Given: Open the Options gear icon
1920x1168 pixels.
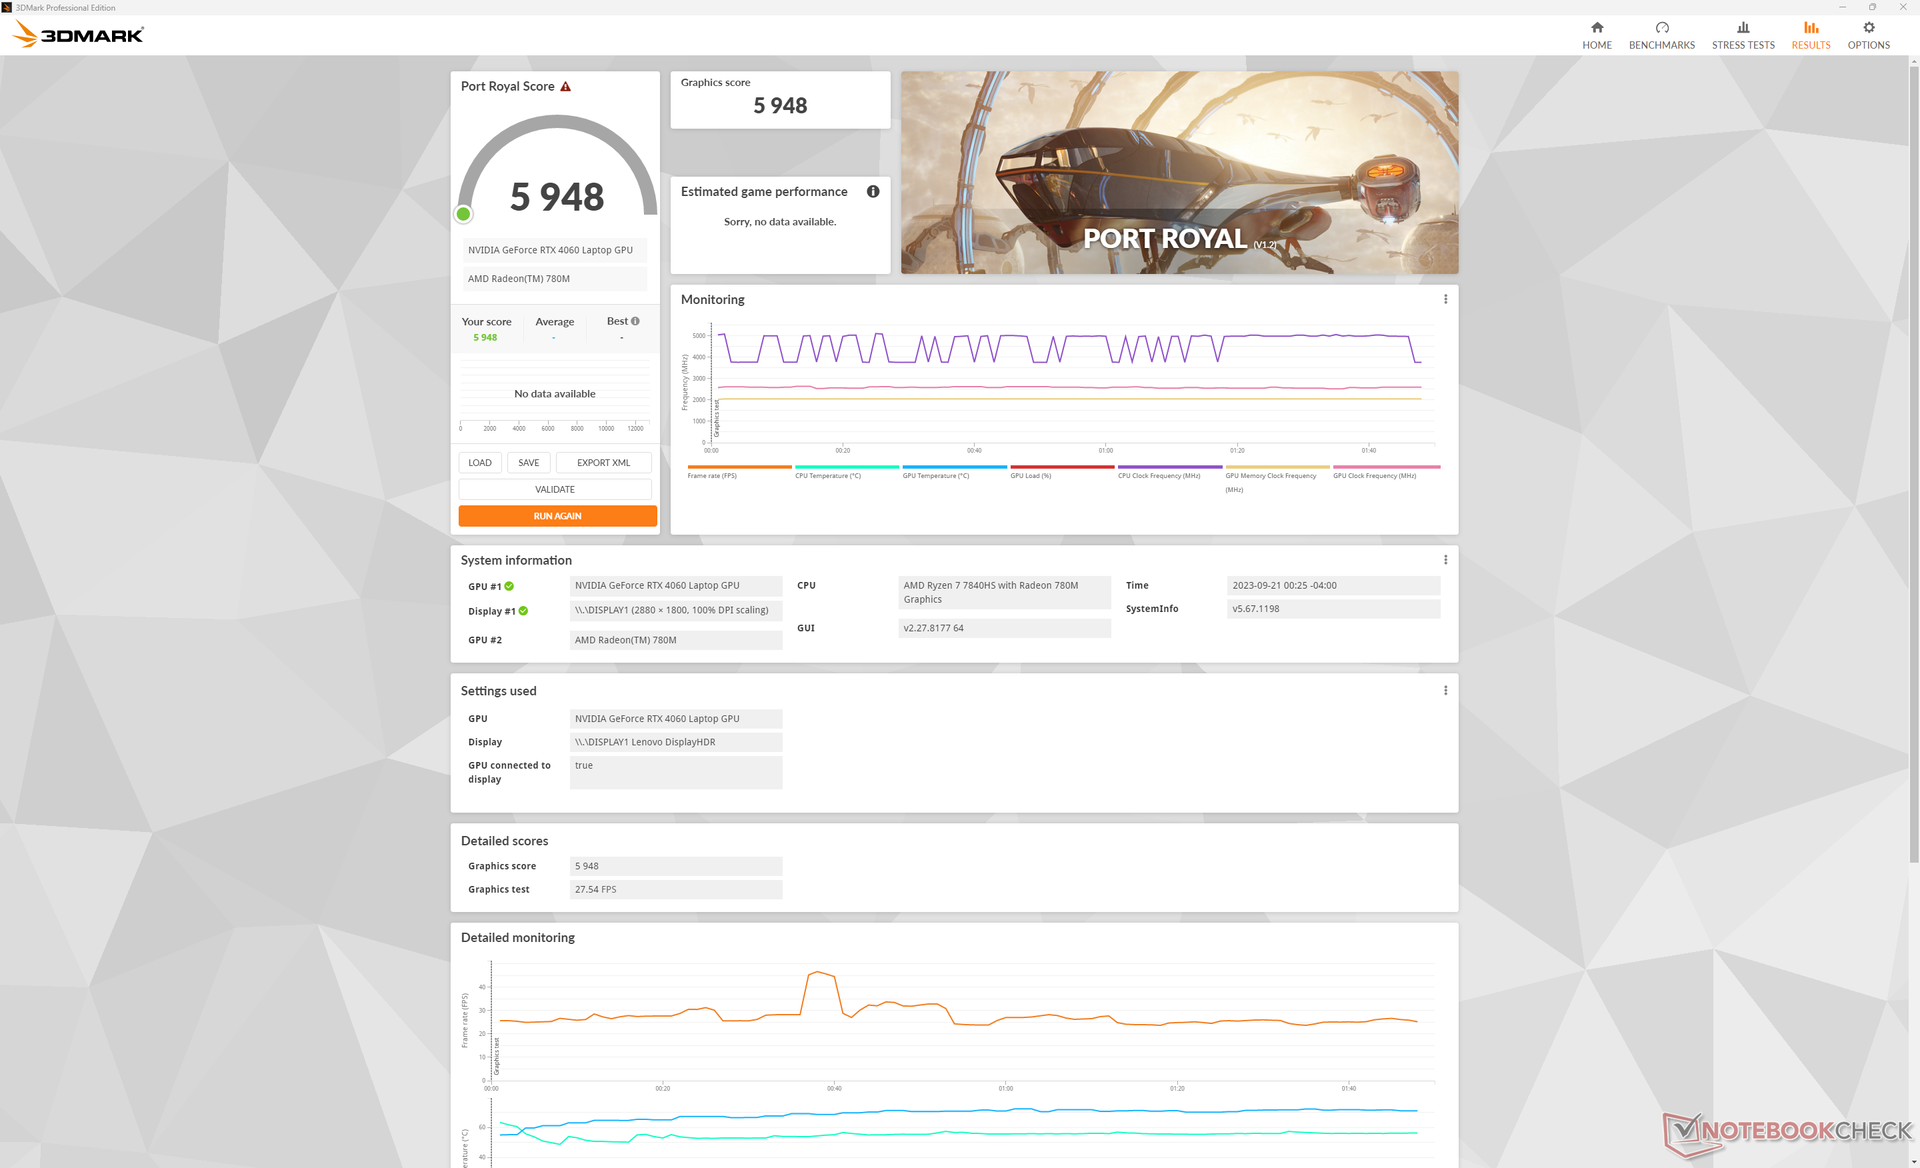Looking at the screenshot, I should coord(1867,28).
